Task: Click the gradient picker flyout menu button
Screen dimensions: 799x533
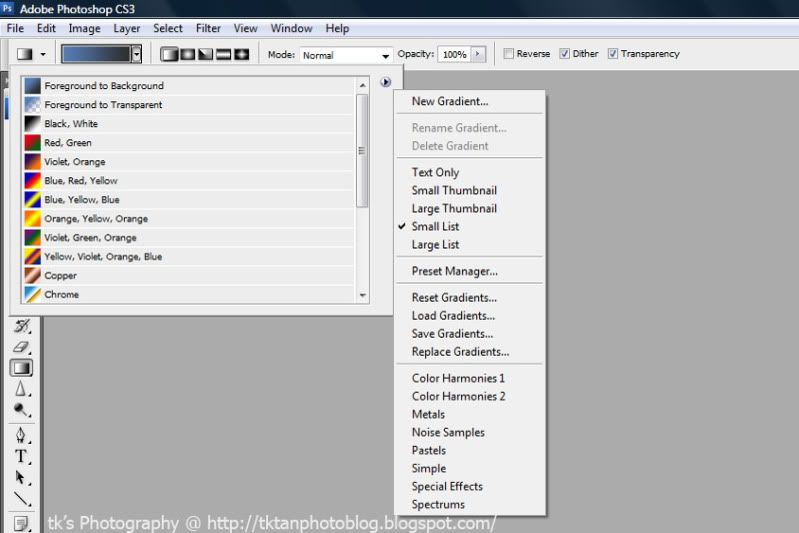Action: coord(386,82)
